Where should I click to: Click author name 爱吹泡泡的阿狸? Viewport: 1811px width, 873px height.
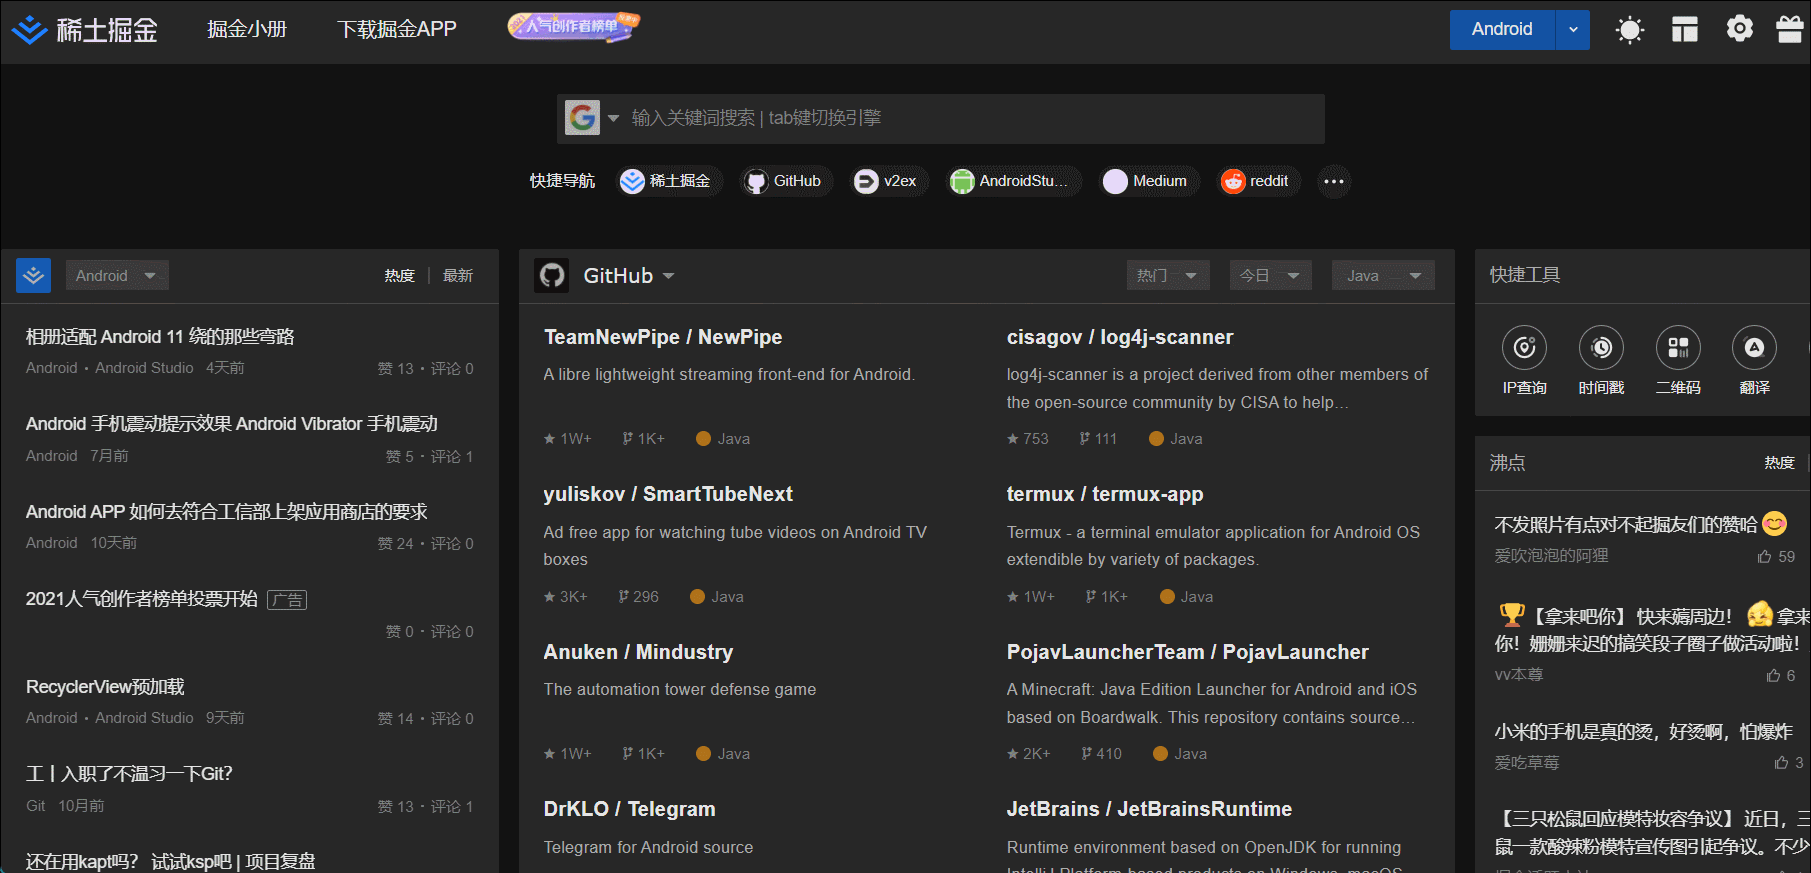pos(1551,556)
